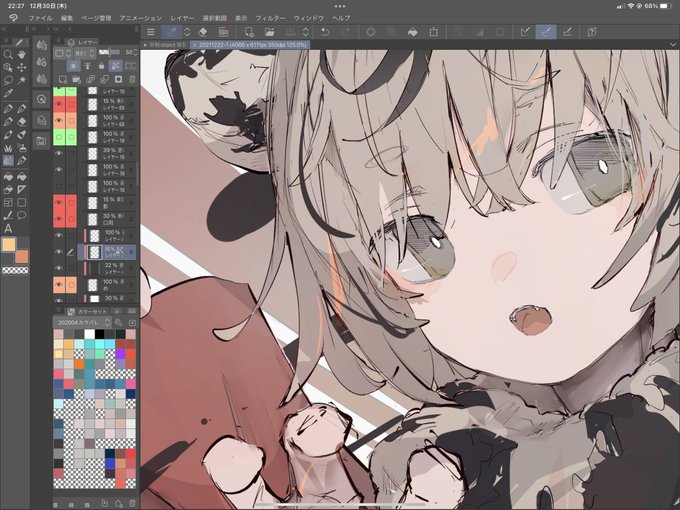The image size is (680, 510).
Task: Create new layer folder
Action: pos(77,79)
